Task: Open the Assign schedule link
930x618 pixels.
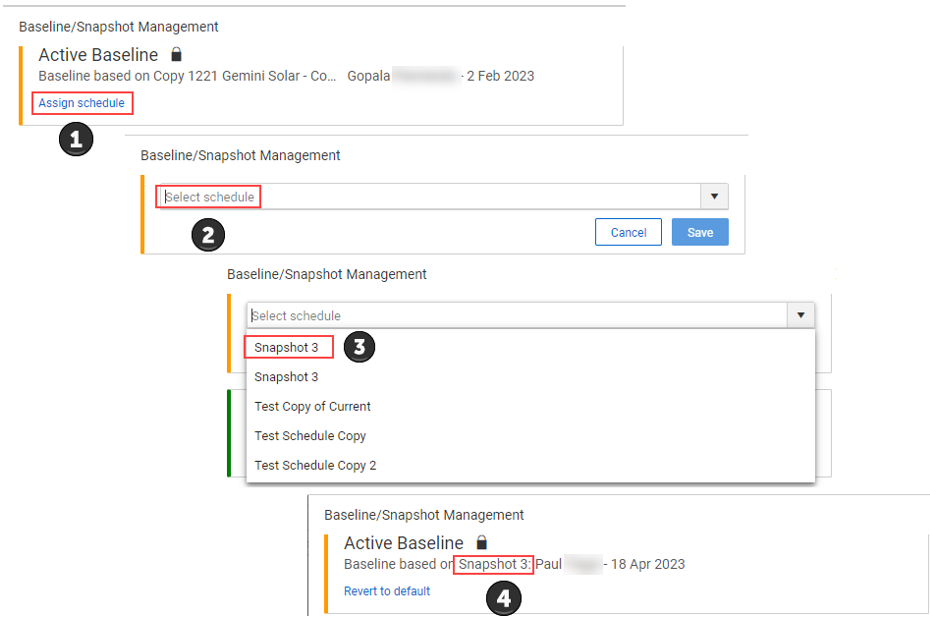Action: tap(82, 103)
